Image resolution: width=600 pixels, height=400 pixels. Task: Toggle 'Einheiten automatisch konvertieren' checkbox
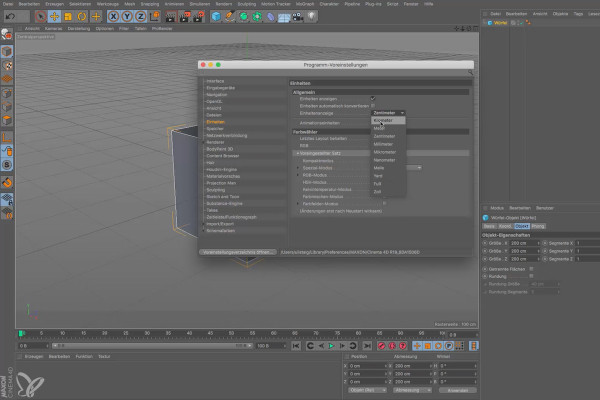(373, 106)
